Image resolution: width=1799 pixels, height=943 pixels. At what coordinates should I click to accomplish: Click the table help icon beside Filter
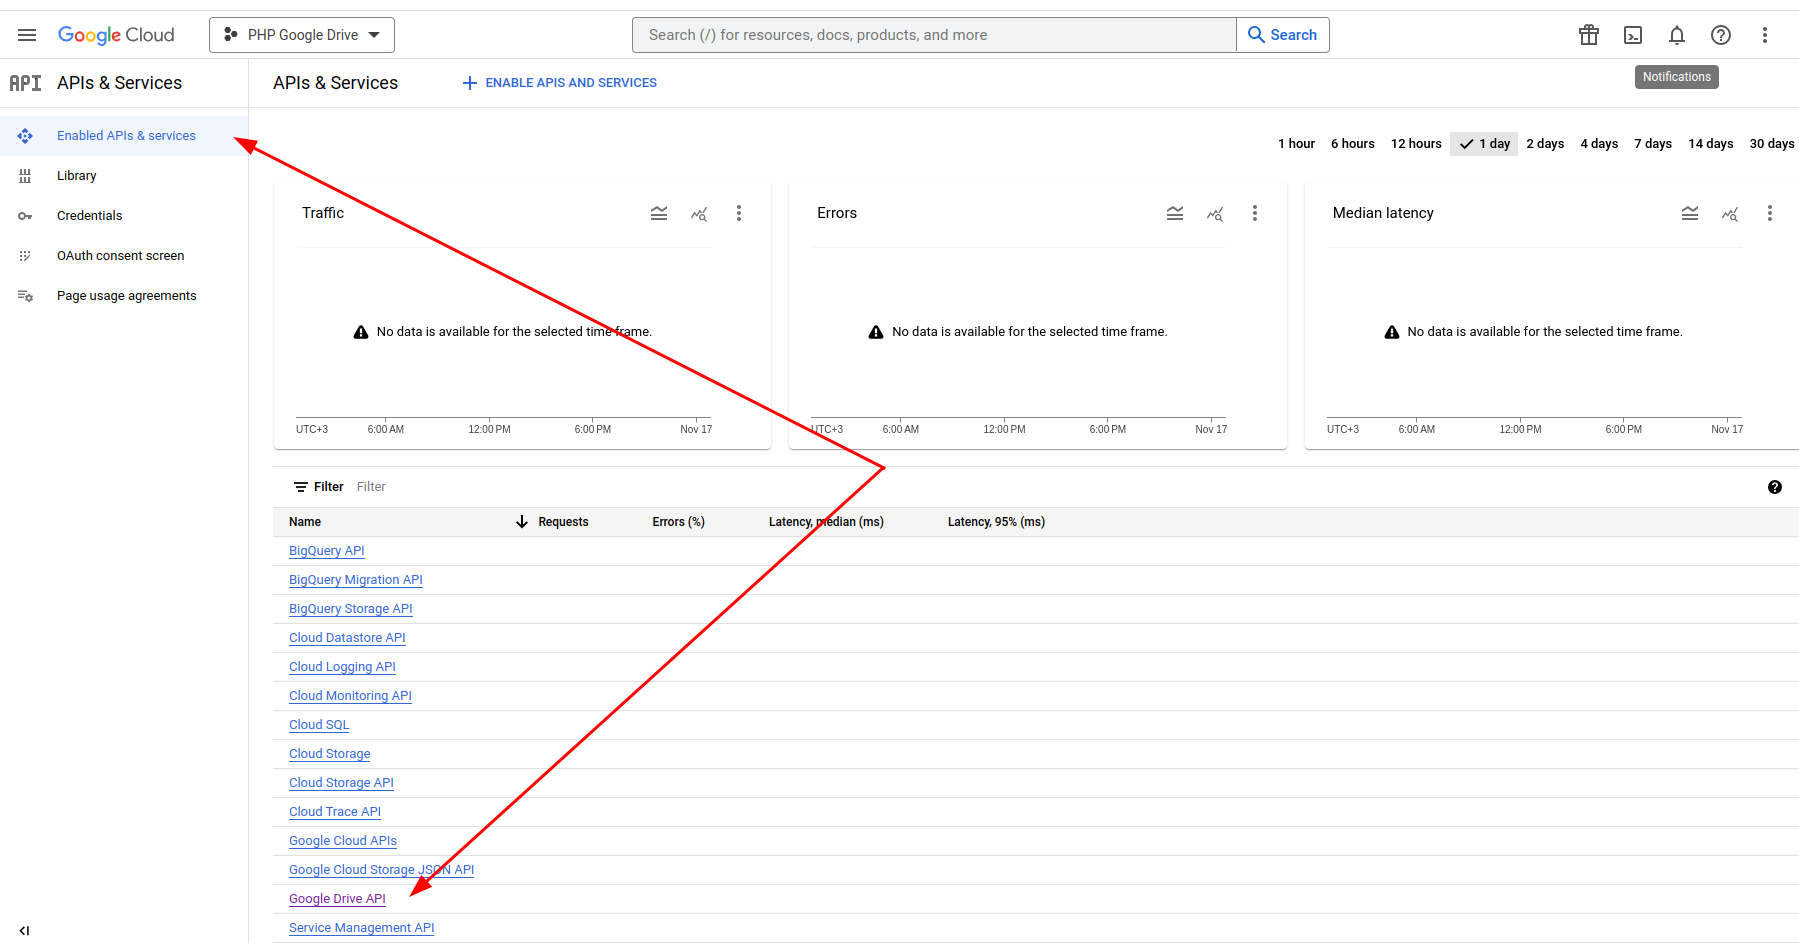pyautogui.click(x=1775, y=487)
